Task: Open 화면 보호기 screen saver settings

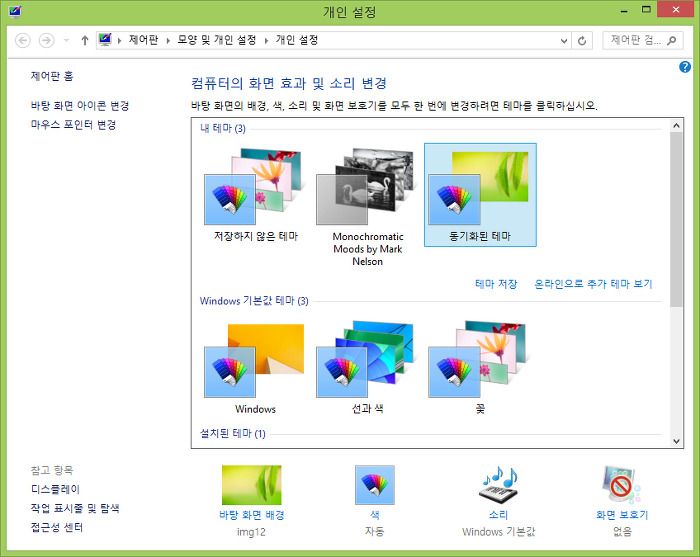Action: click(x=622, y=501)
